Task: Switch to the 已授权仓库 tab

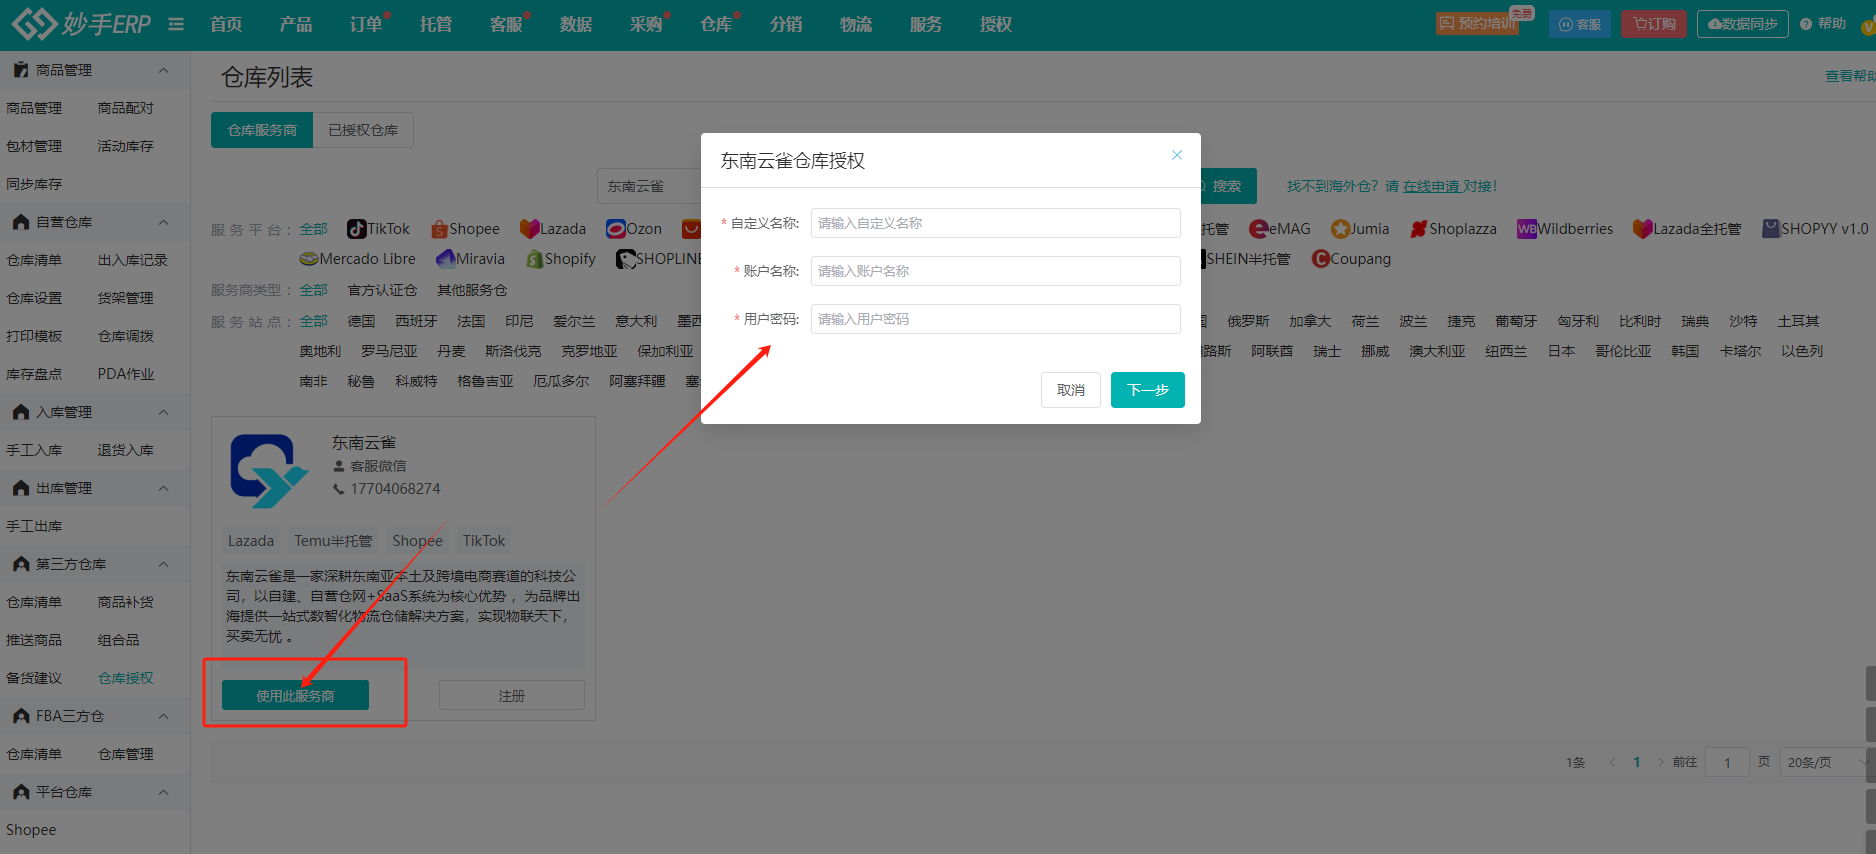Action: (363, 130)
